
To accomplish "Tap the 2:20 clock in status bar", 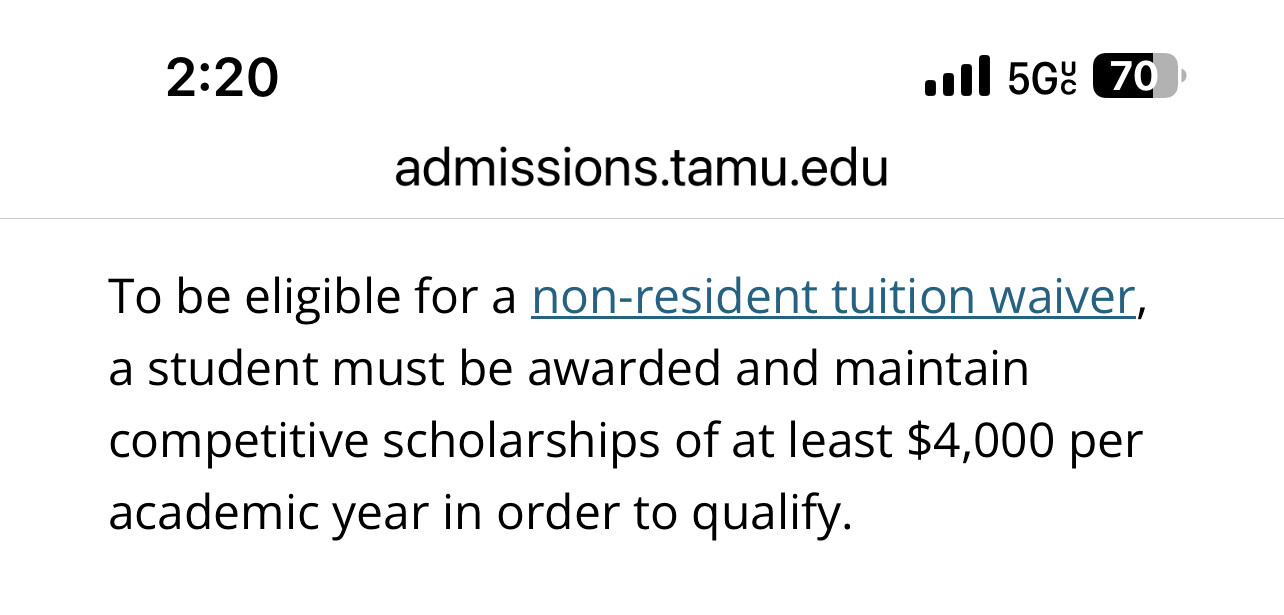I will pyautogui.click(x=222, y=78).
